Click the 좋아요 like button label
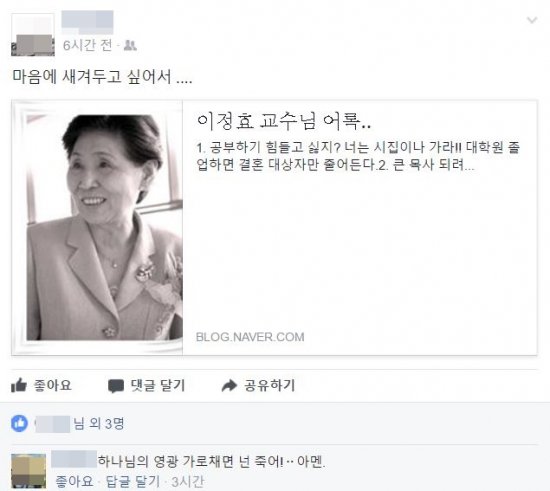 pos(53,385)
